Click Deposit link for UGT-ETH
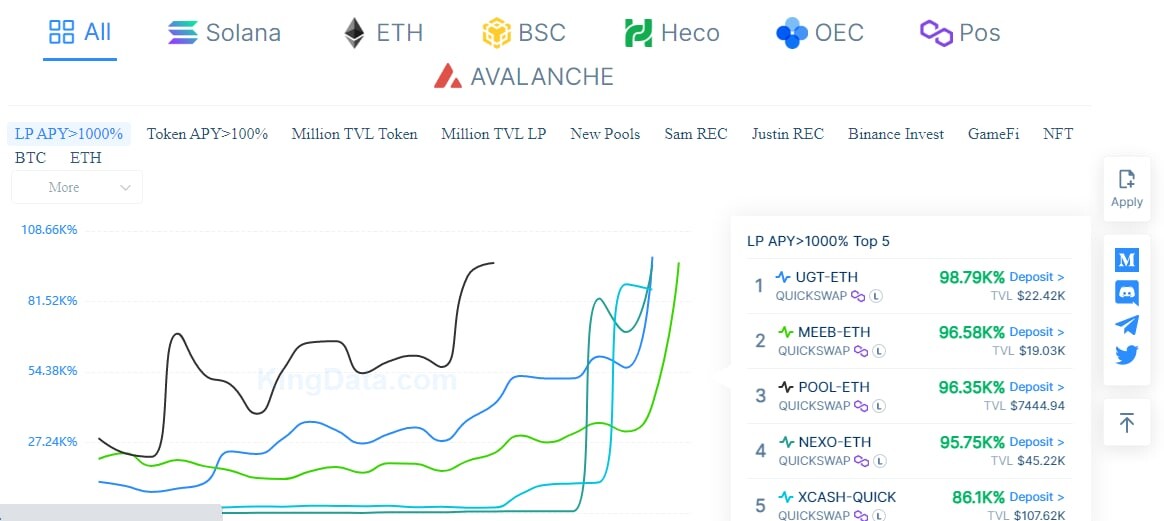The width and height of the screenshot is (1164, 521). point(1037,277)
